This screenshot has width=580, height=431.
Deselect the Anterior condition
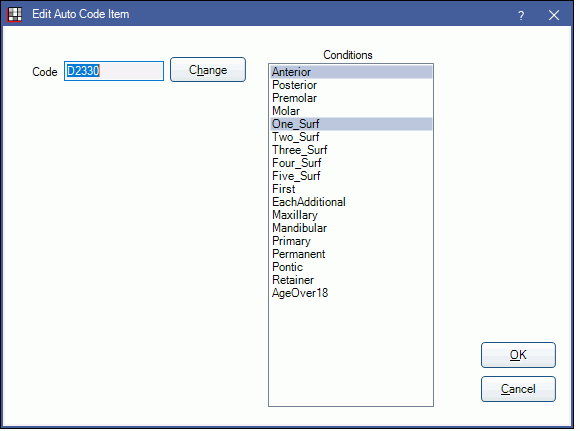click(x=351, y=72)
